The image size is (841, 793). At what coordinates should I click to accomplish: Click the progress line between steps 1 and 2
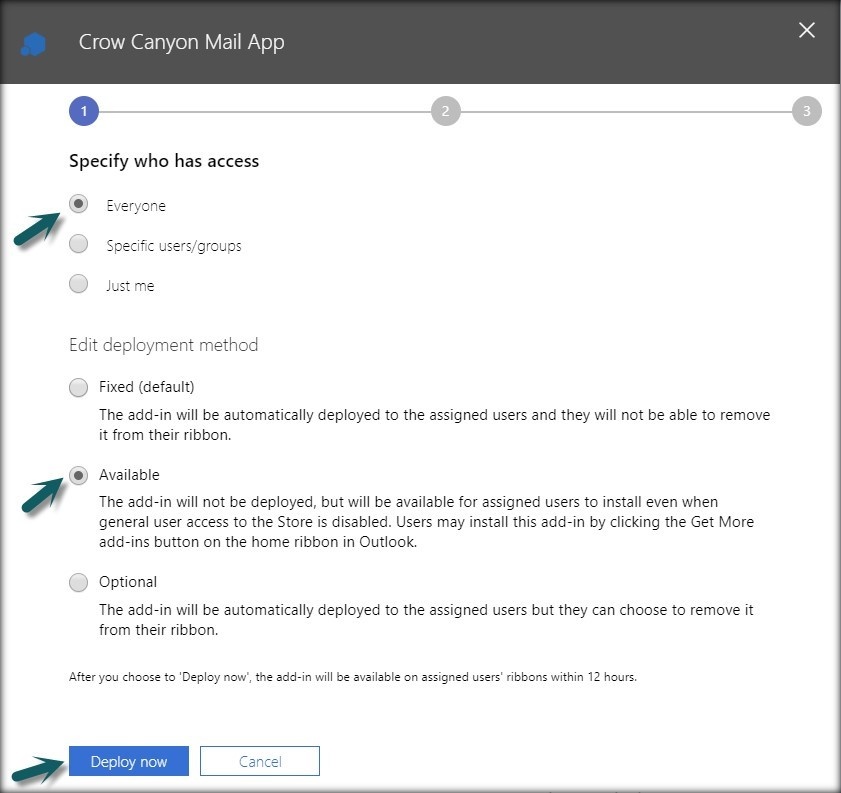point(265,112)
